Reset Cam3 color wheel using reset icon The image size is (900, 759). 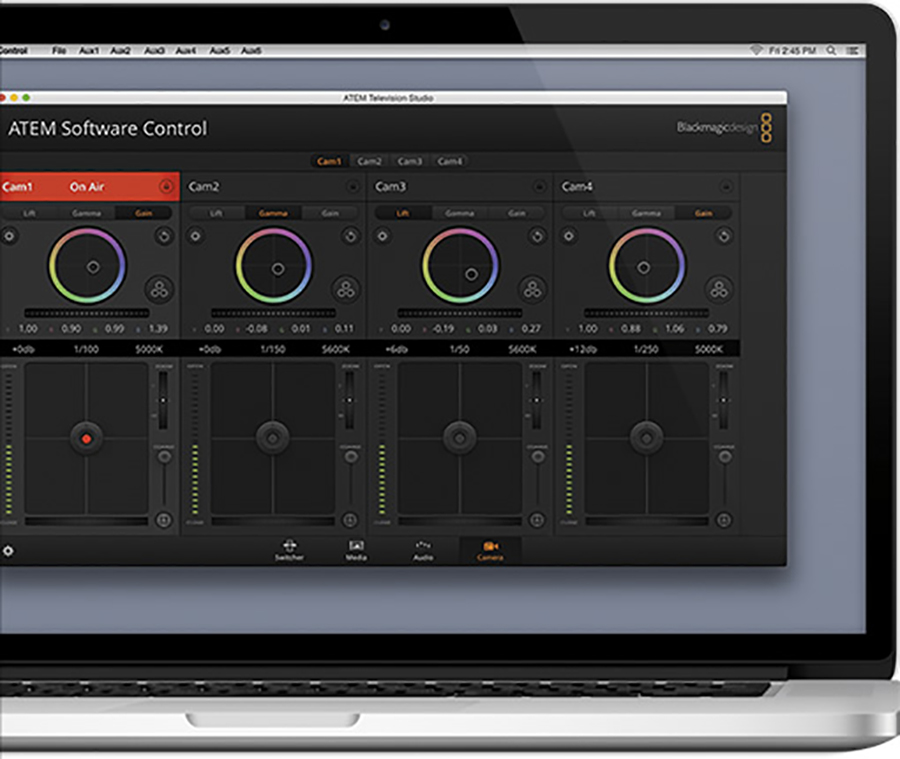click(537, 236)
